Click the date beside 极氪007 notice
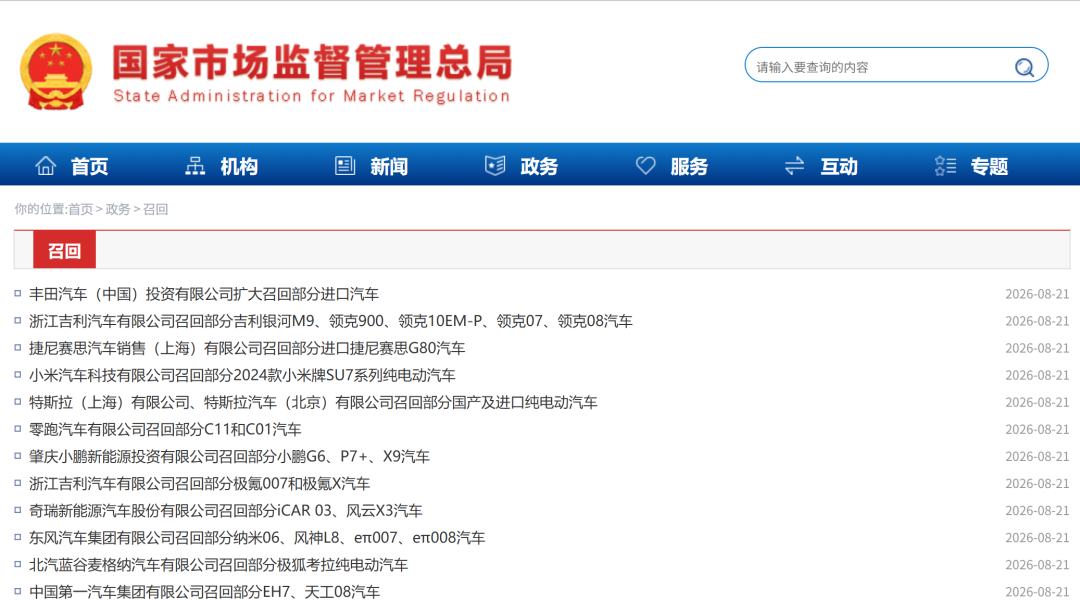This screenshot has width=1080, height=600. 1037,484
